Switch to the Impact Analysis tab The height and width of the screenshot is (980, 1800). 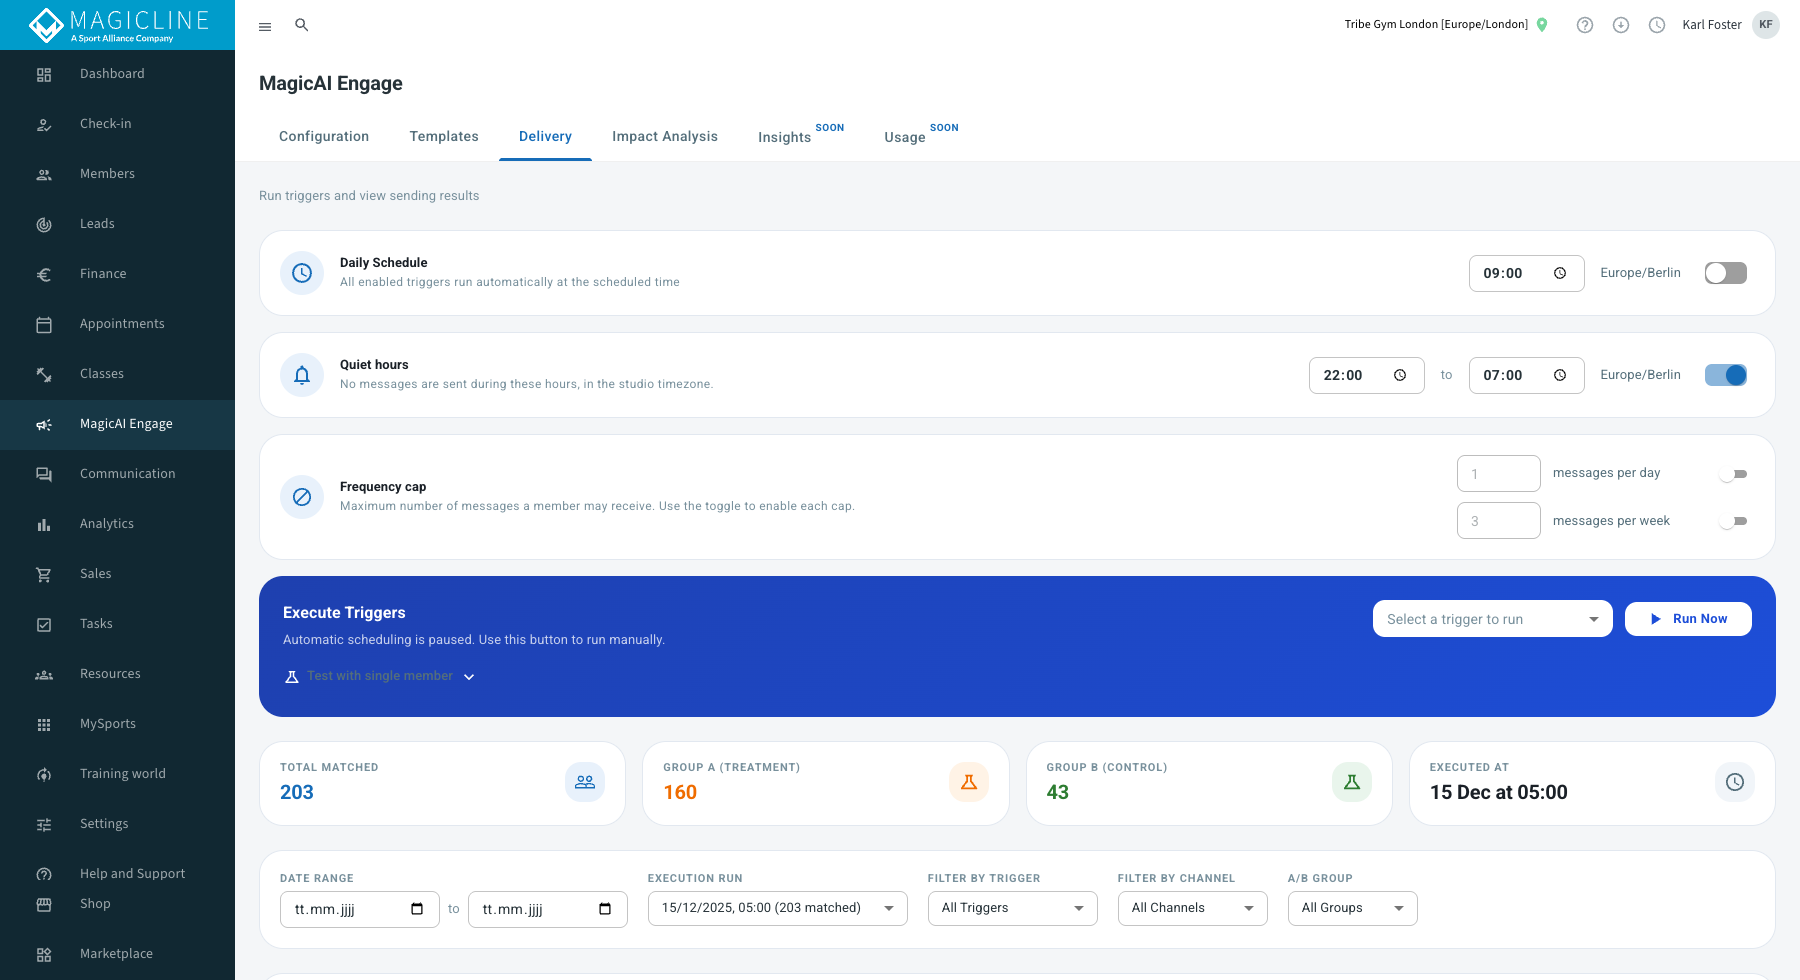[665, 137]
